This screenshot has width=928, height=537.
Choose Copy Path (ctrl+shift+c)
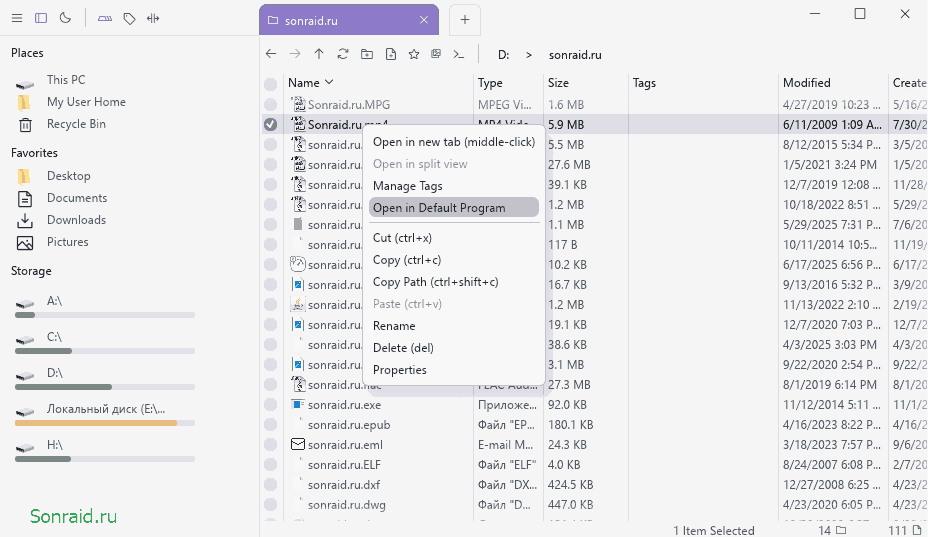point(453,282)
